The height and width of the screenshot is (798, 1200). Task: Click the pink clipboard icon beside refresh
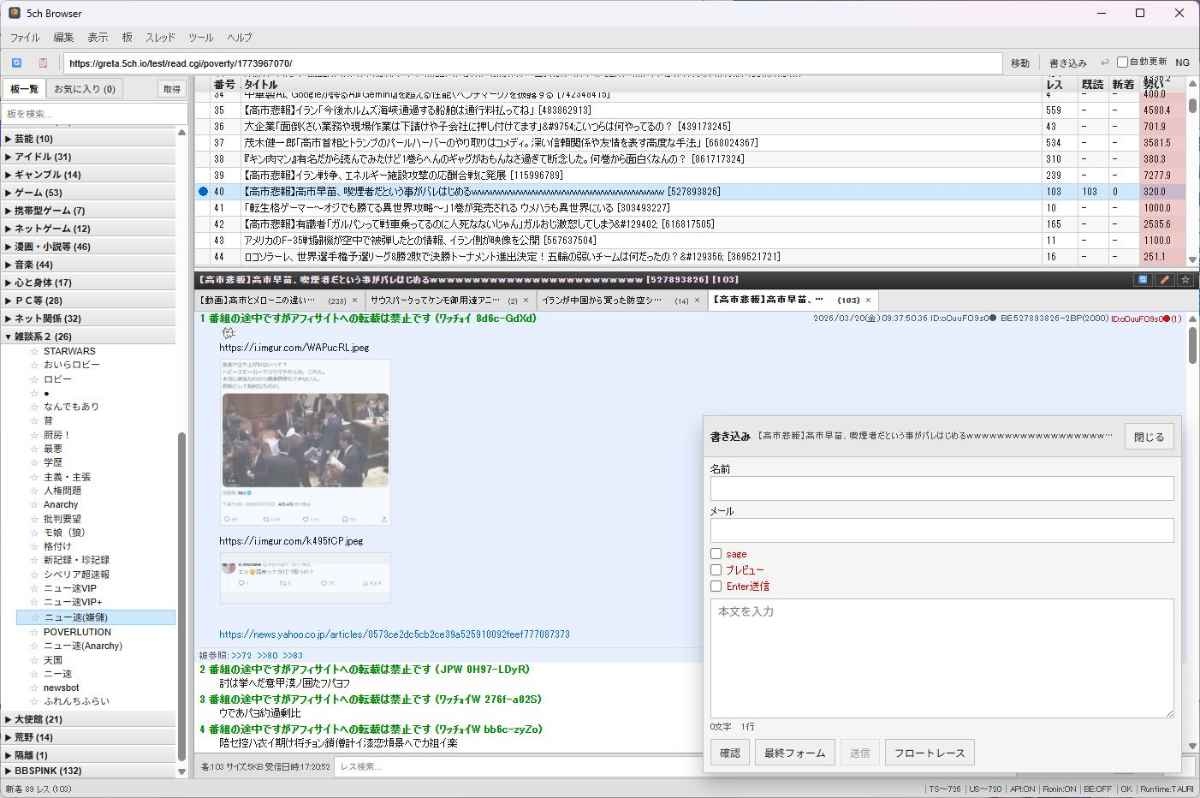pyautogui.click(x=43, y=62)
